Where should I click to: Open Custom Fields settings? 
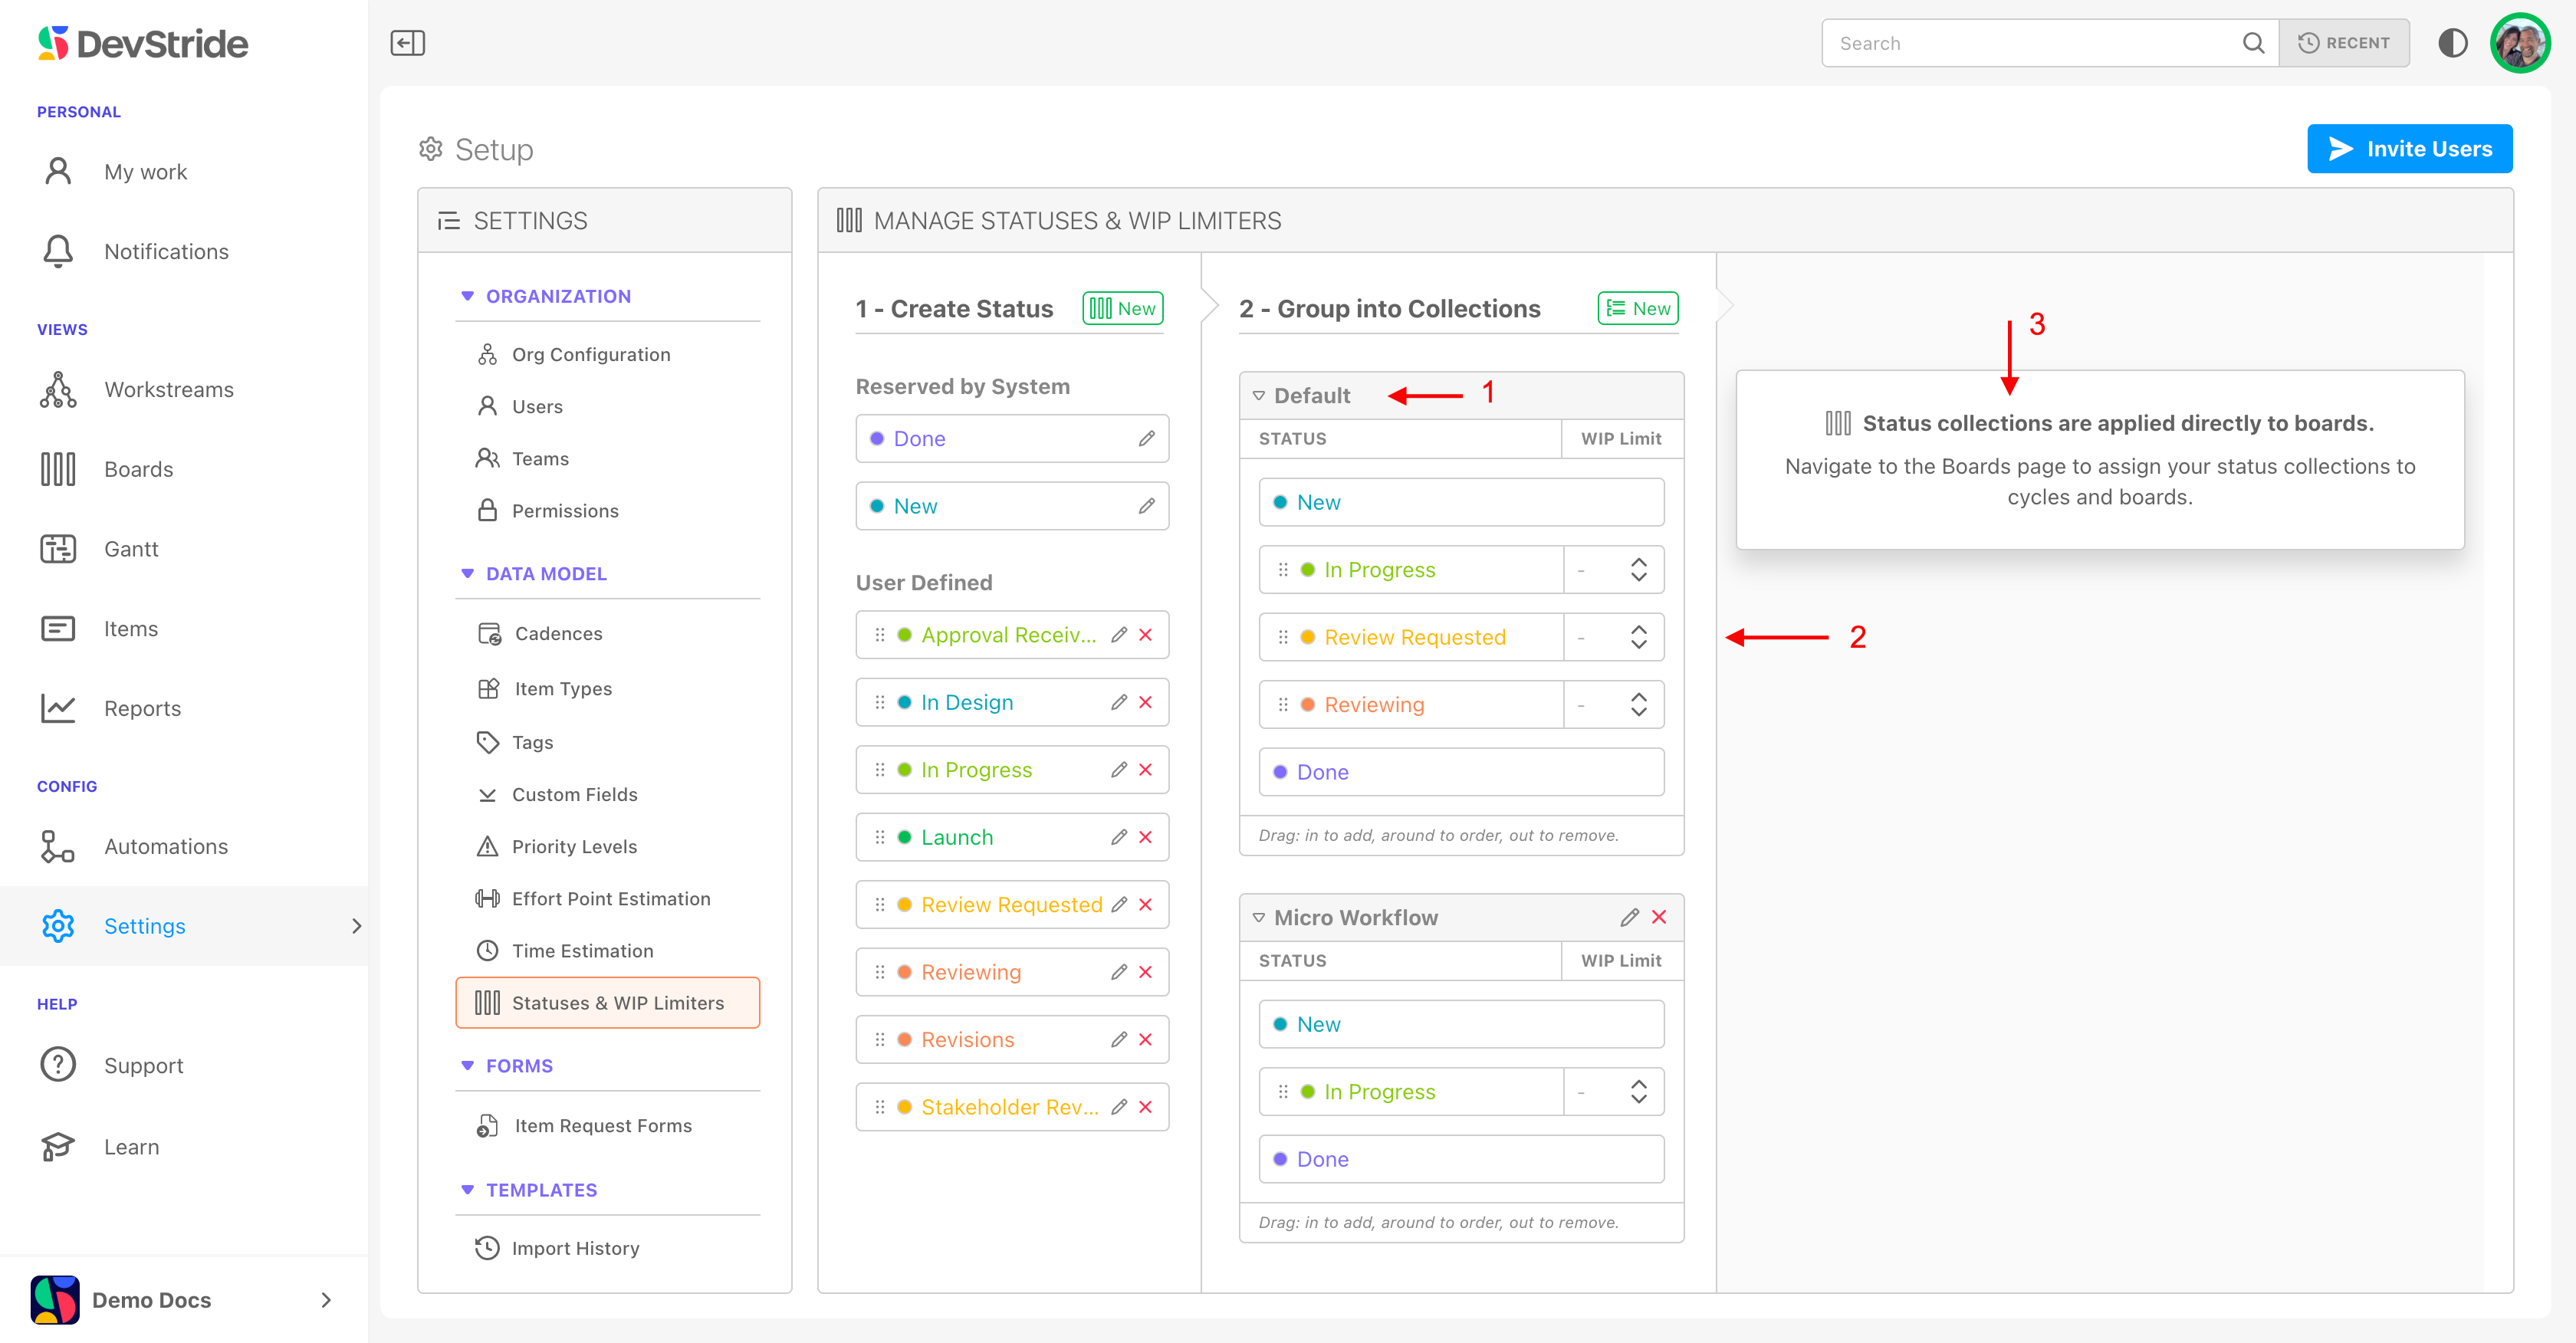pos(574,794)
